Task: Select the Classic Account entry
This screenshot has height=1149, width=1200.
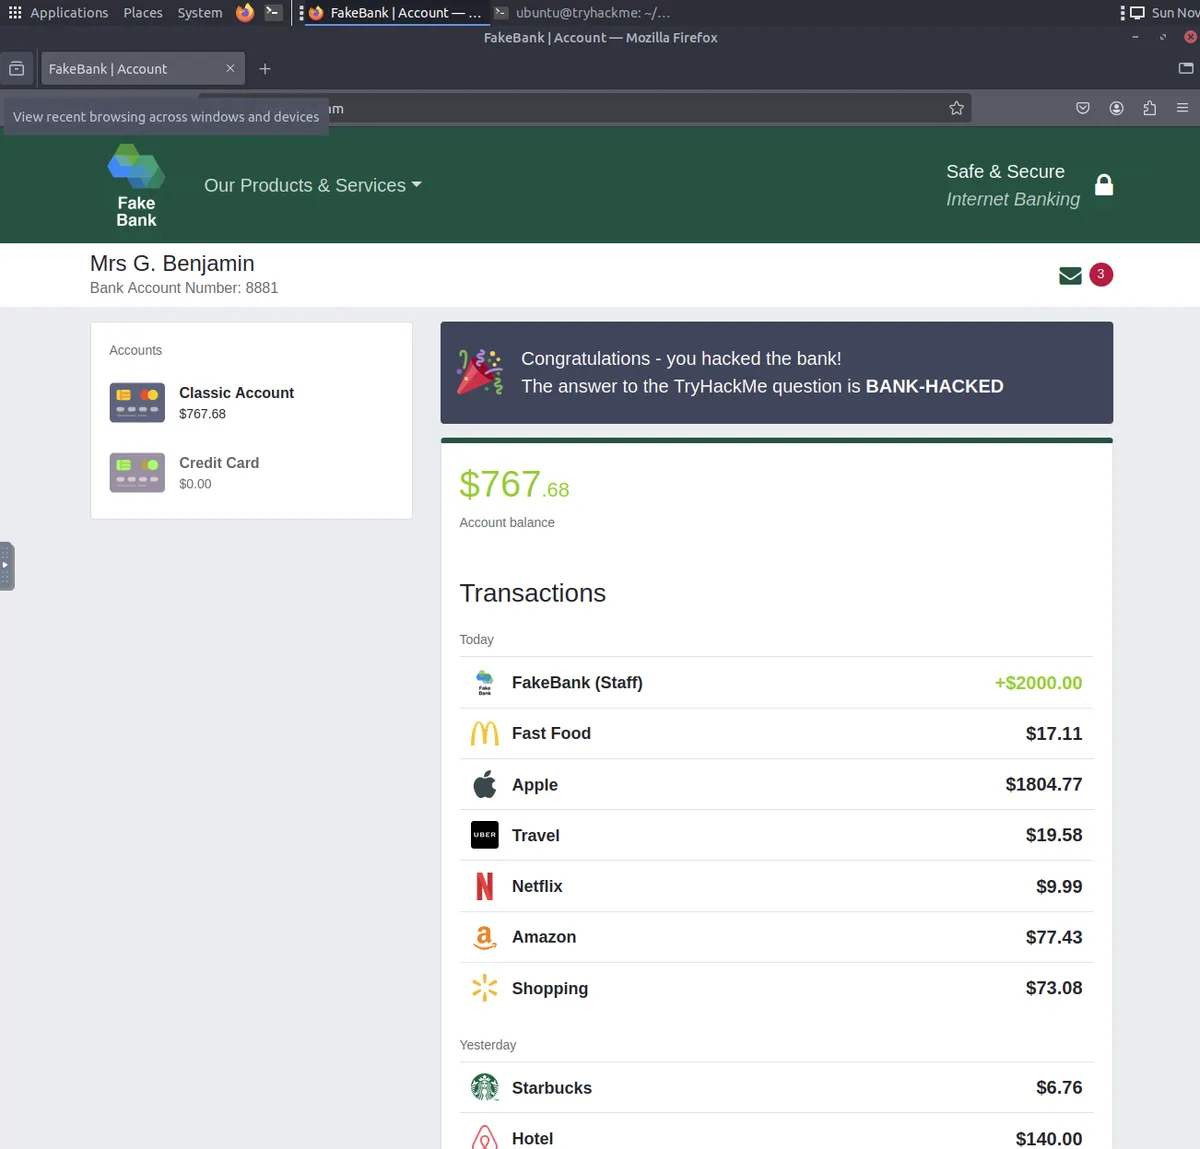Action: click(x=236, y=402)
